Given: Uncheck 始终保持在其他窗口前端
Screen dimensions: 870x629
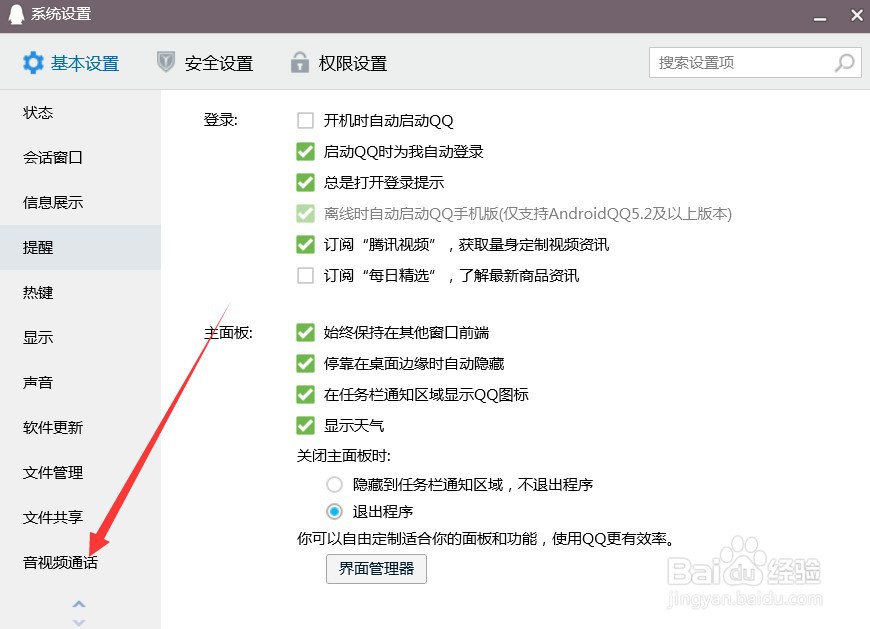Looking at the screenshot, I should point(305,332).
